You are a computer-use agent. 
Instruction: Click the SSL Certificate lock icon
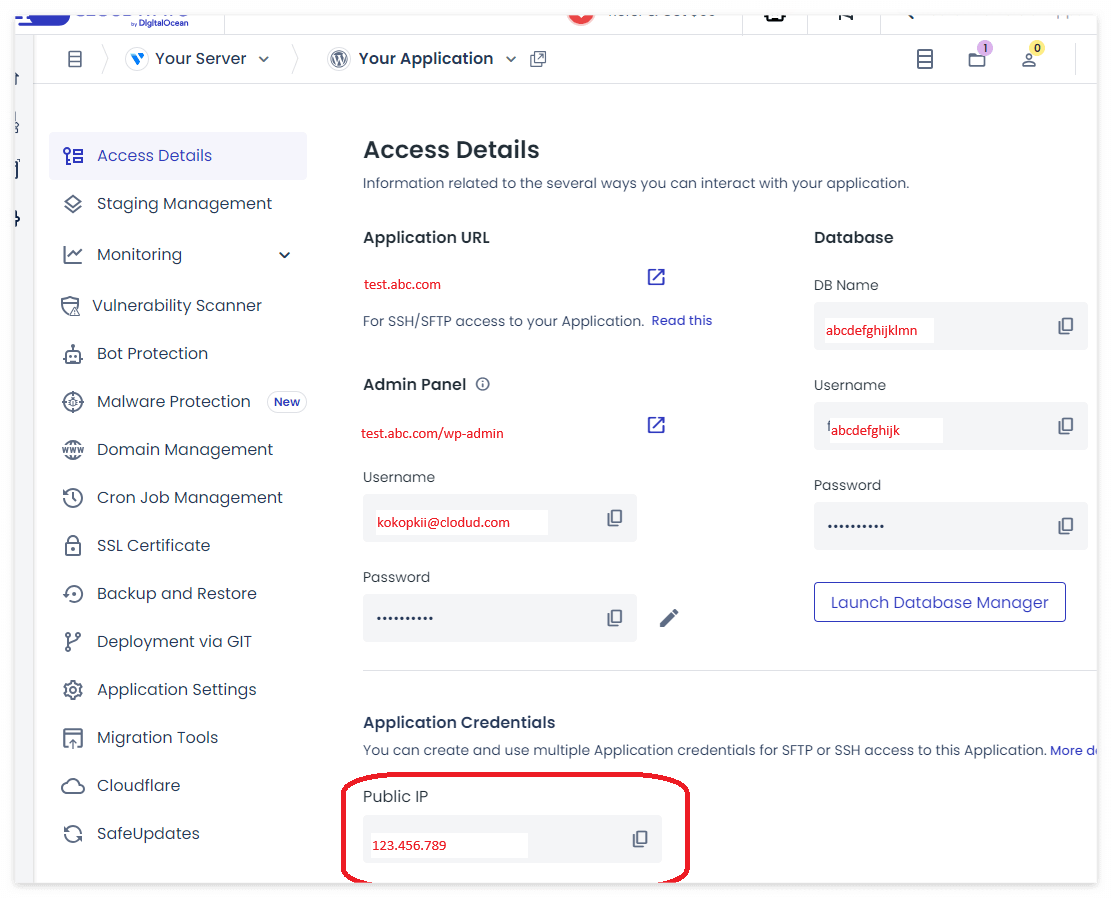click(x=73, y=545)
